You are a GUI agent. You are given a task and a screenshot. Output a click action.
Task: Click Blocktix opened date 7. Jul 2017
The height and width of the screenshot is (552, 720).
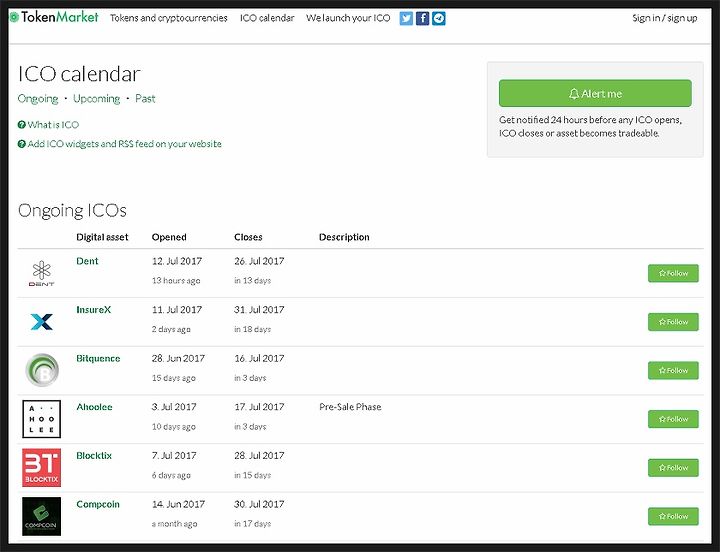point(174,456)
